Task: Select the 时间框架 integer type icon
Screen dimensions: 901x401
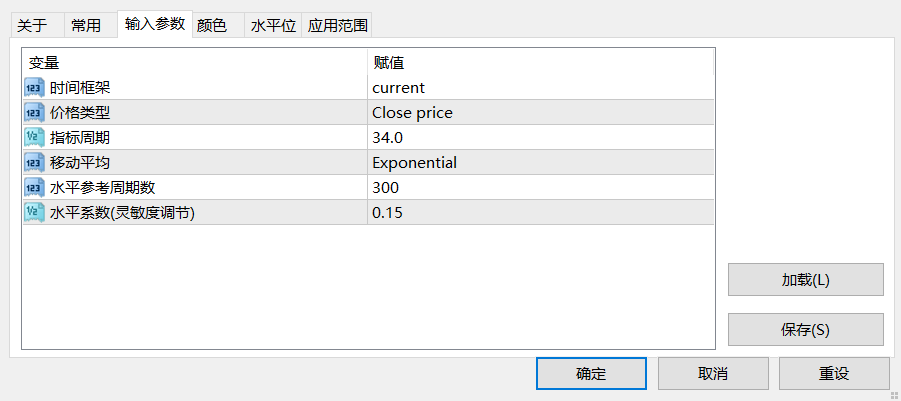Action: (x=34, y=88)
